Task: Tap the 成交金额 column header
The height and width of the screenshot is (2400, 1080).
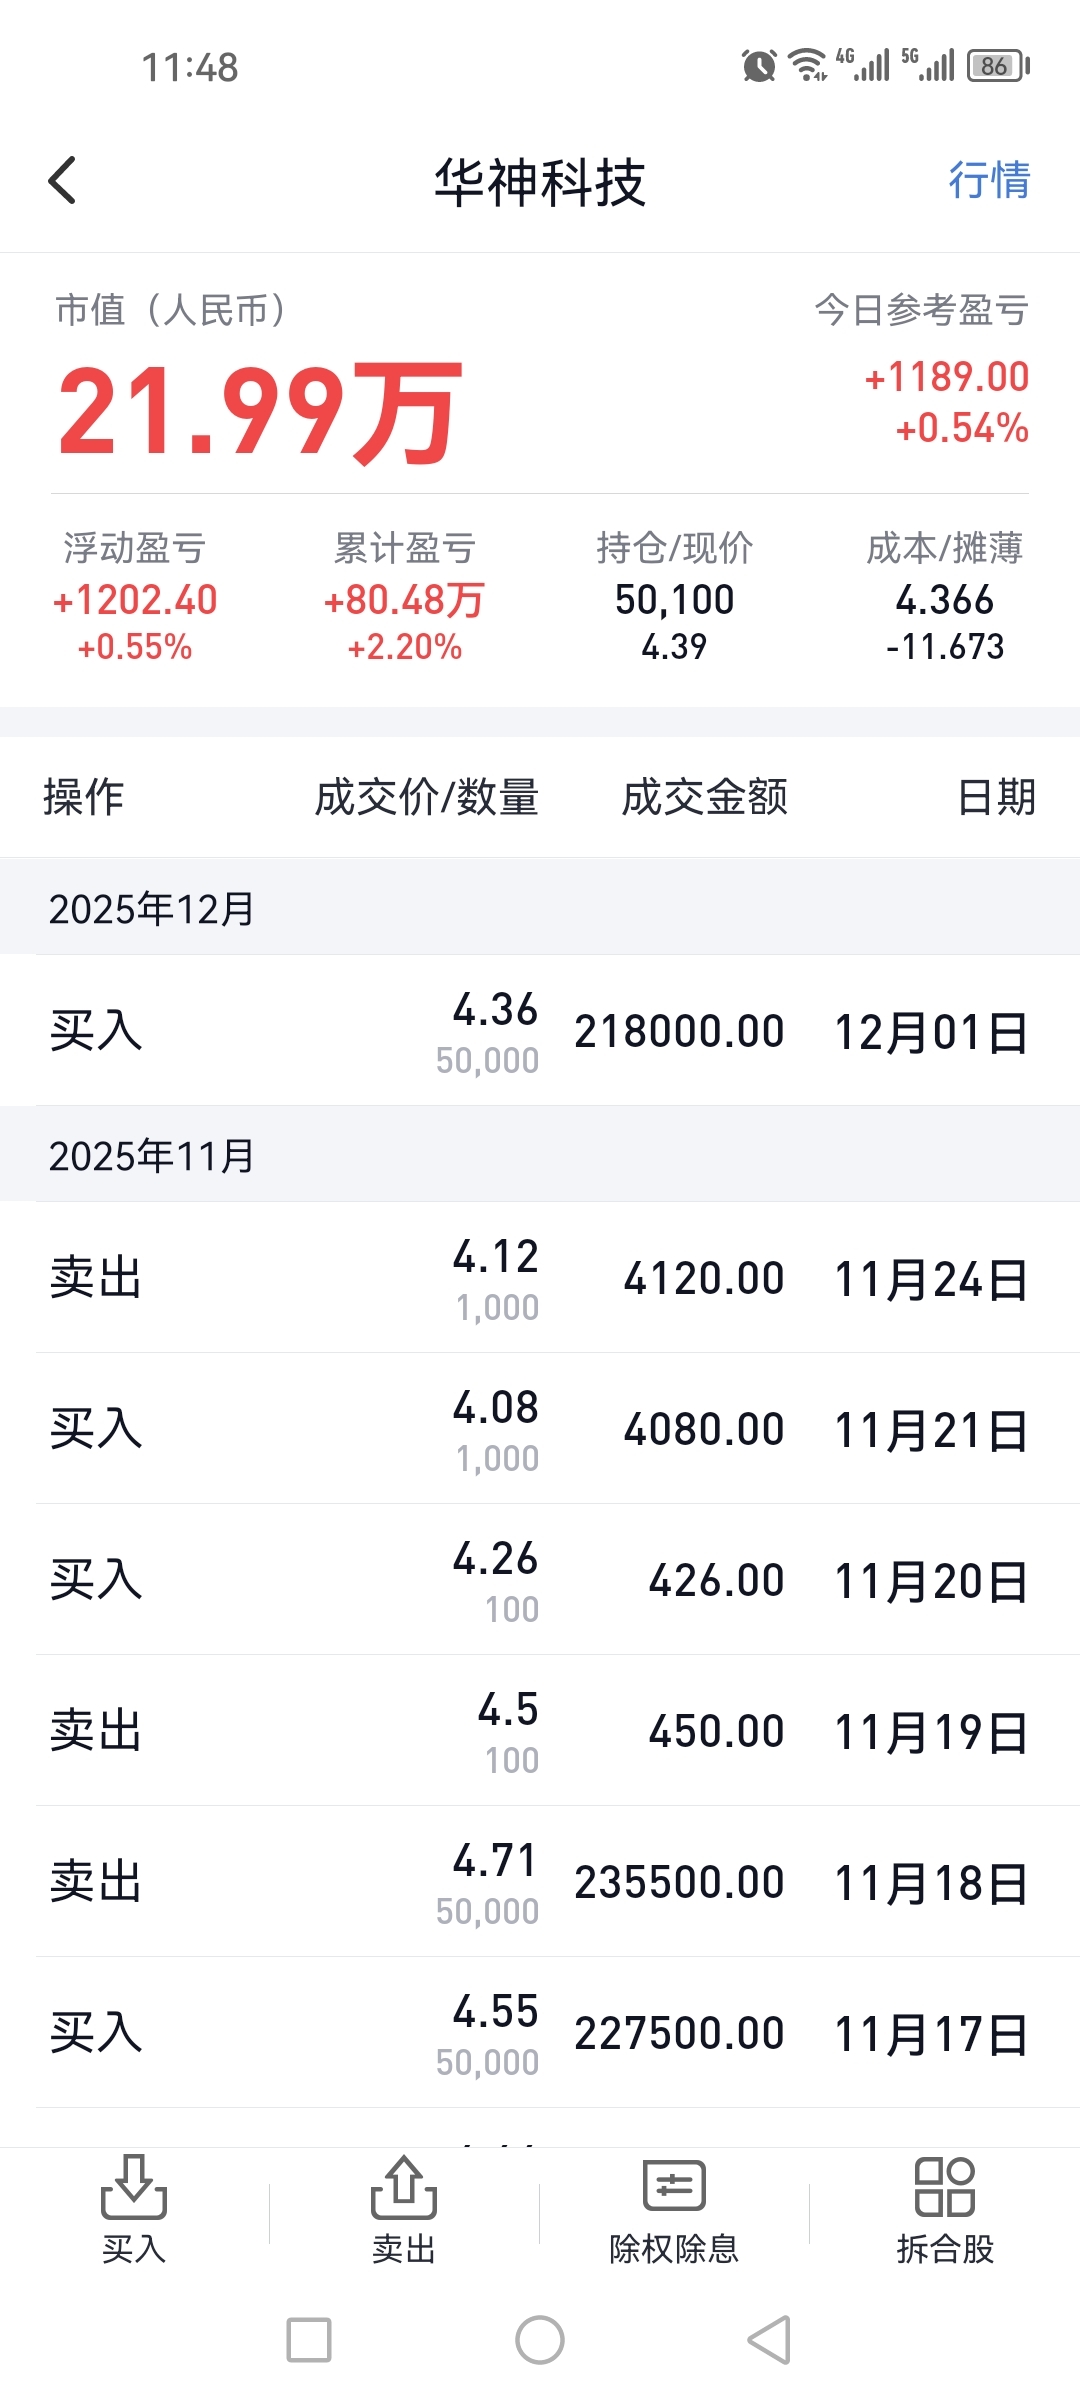Action: point(705,798)
